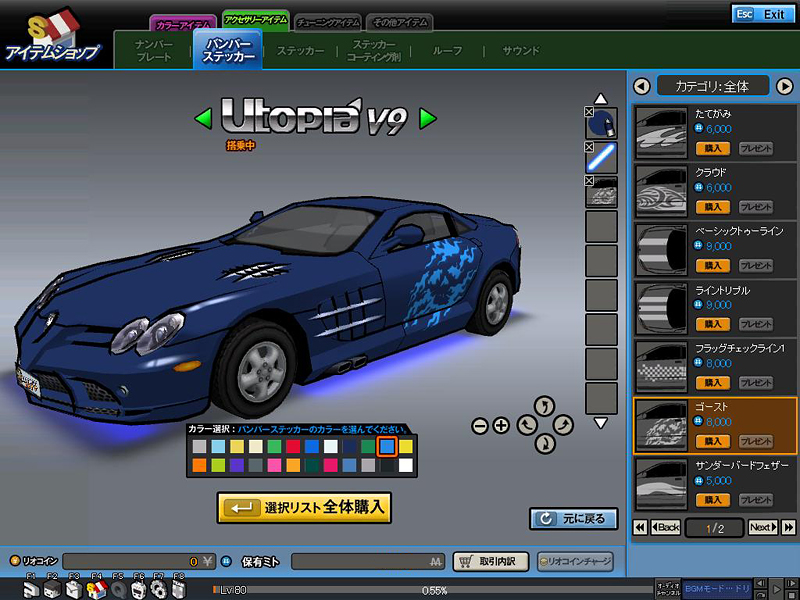The height and width of the screenshot is (600, 800).
Task: Switch to previous car with green arrow
Action: coord(203,118)
